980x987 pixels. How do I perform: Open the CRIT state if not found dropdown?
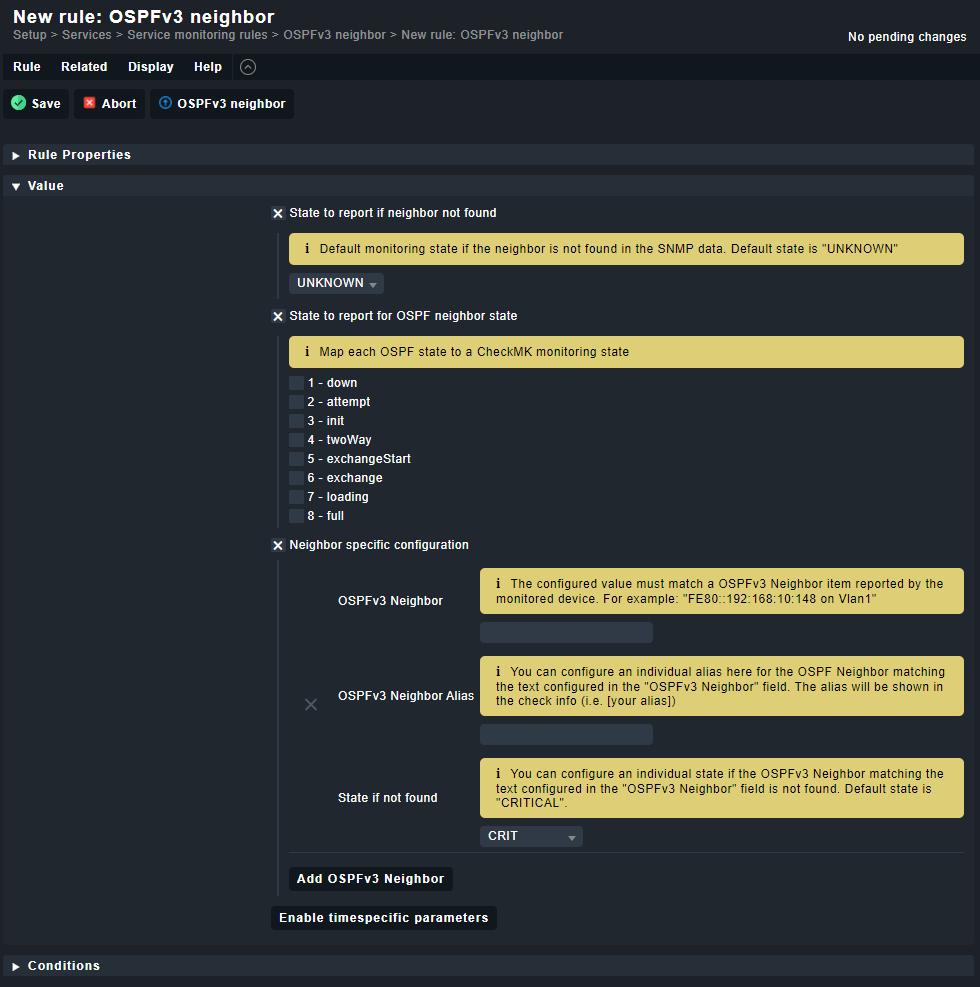coord(531,837)
